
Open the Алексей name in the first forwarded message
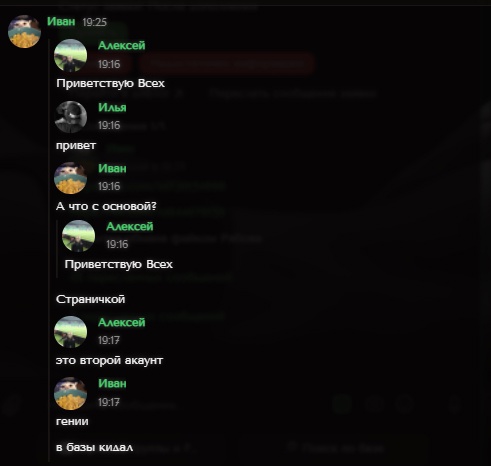click(x=122, y=45)
